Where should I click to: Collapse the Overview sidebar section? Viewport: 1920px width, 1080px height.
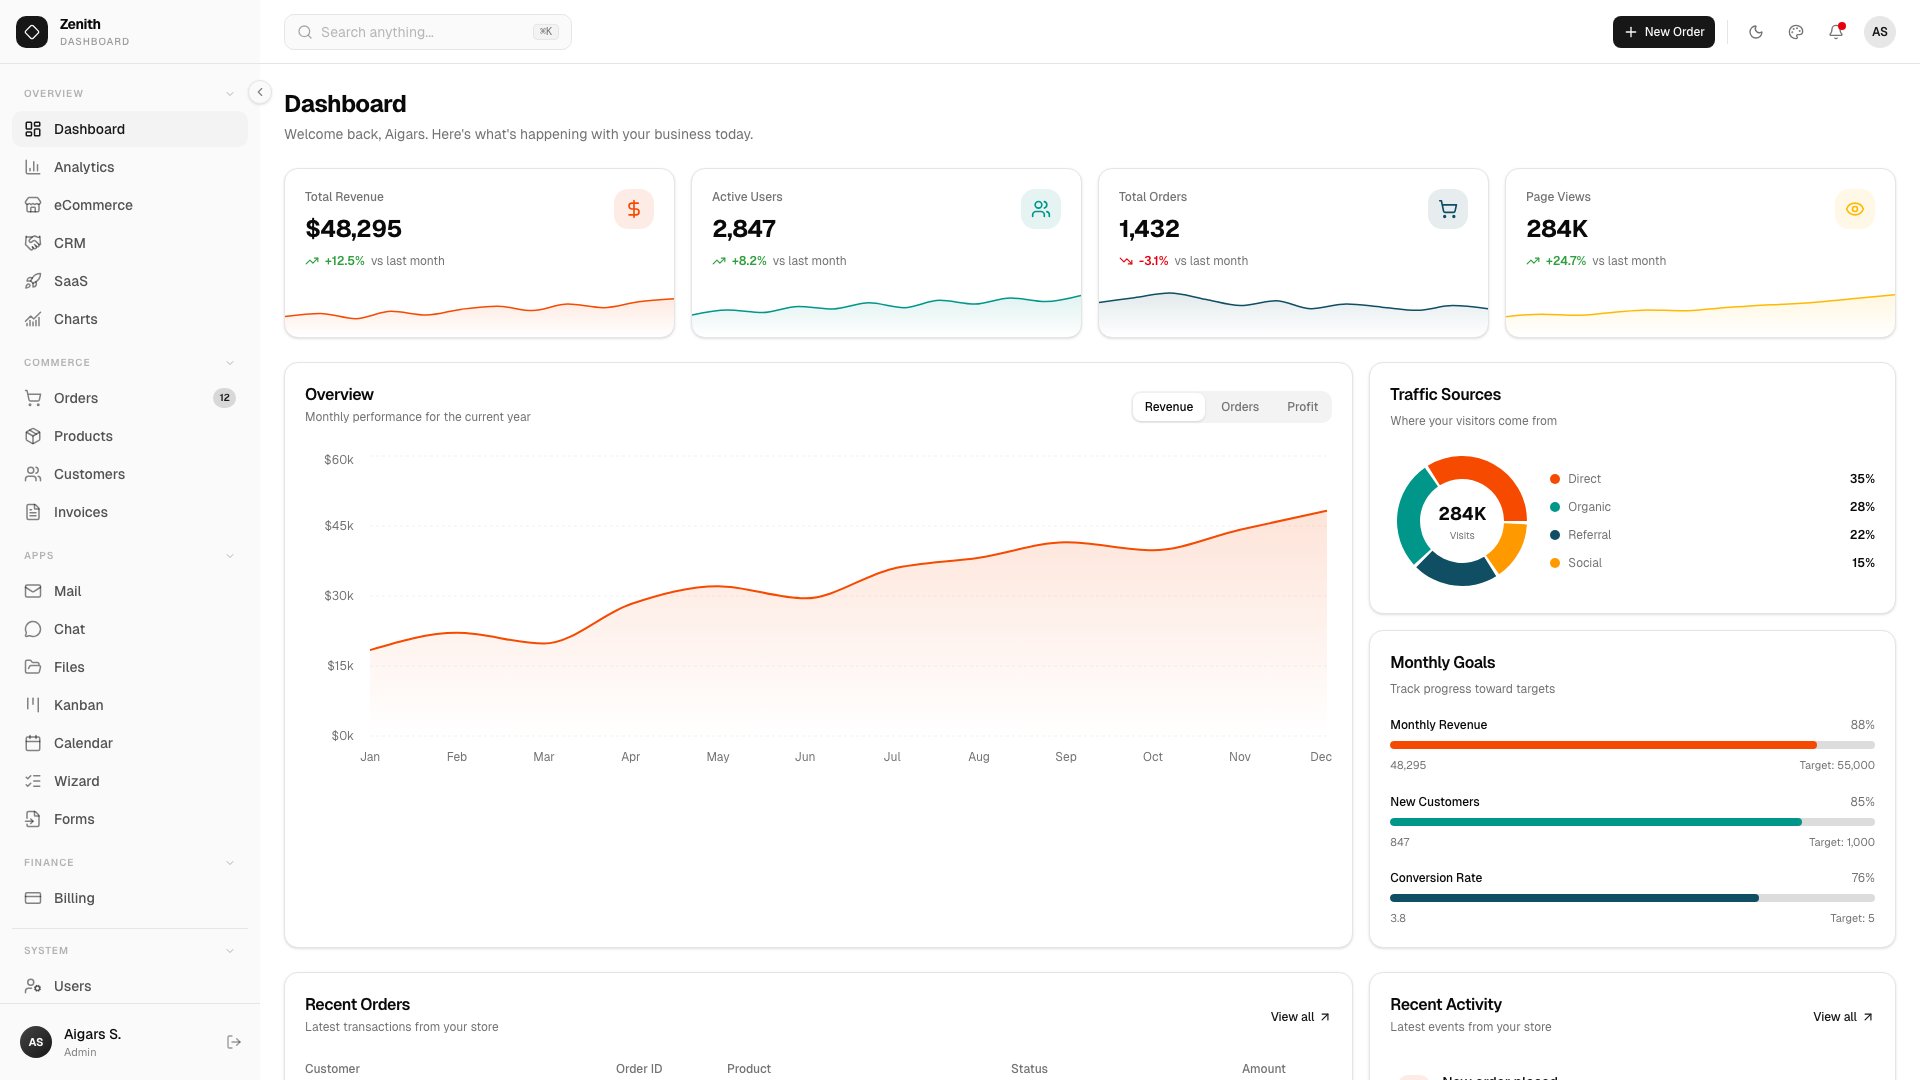[x=231, y=92]
